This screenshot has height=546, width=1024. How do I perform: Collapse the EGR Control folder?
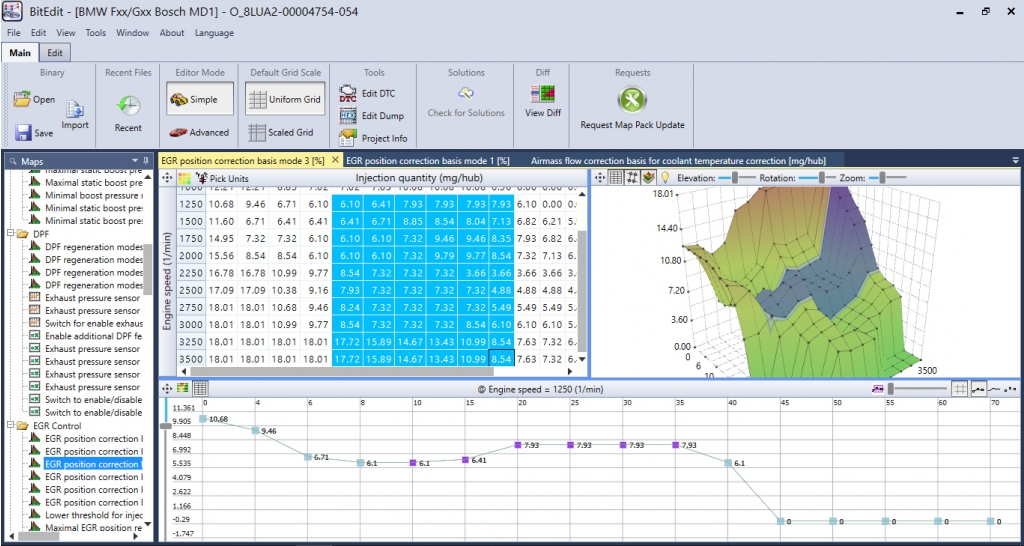(x=11, y=426)
